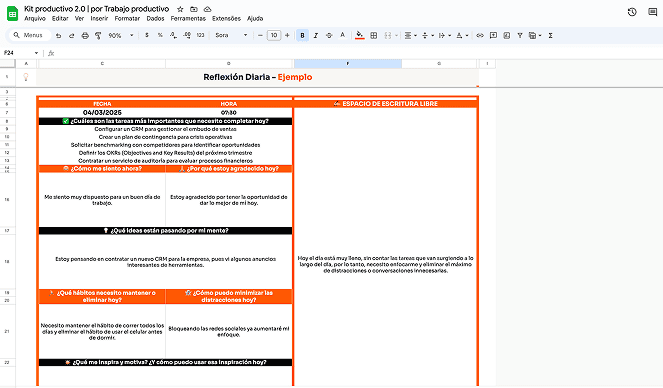The width and height of the screenshot is (663, 388).
Task: Open the Extensões menu
Action: 226,19
